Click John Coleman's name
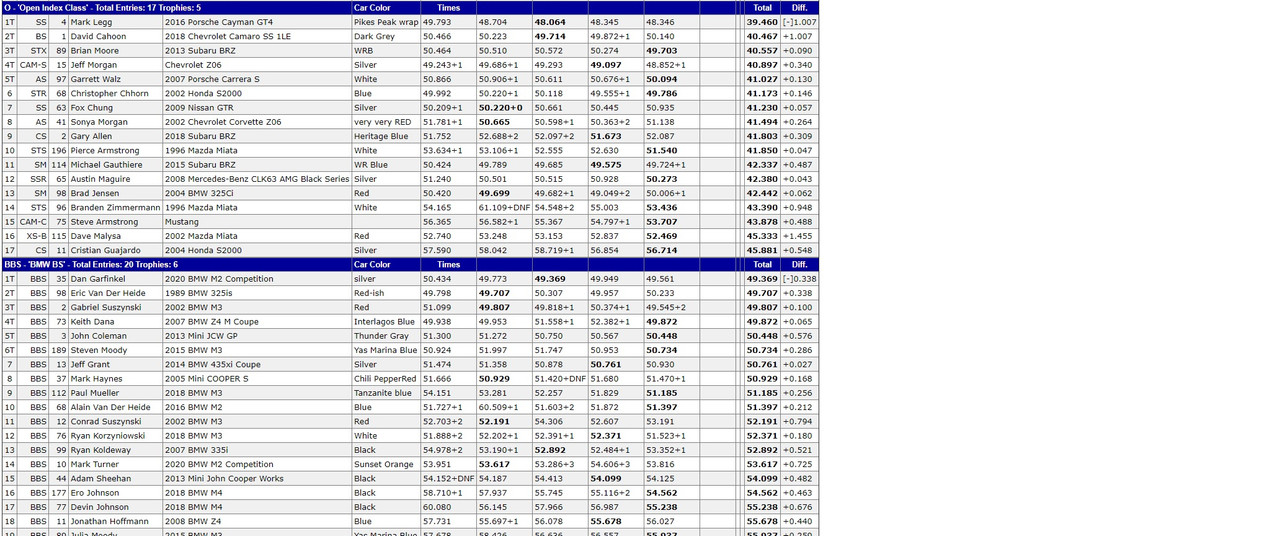 point(99,336)
